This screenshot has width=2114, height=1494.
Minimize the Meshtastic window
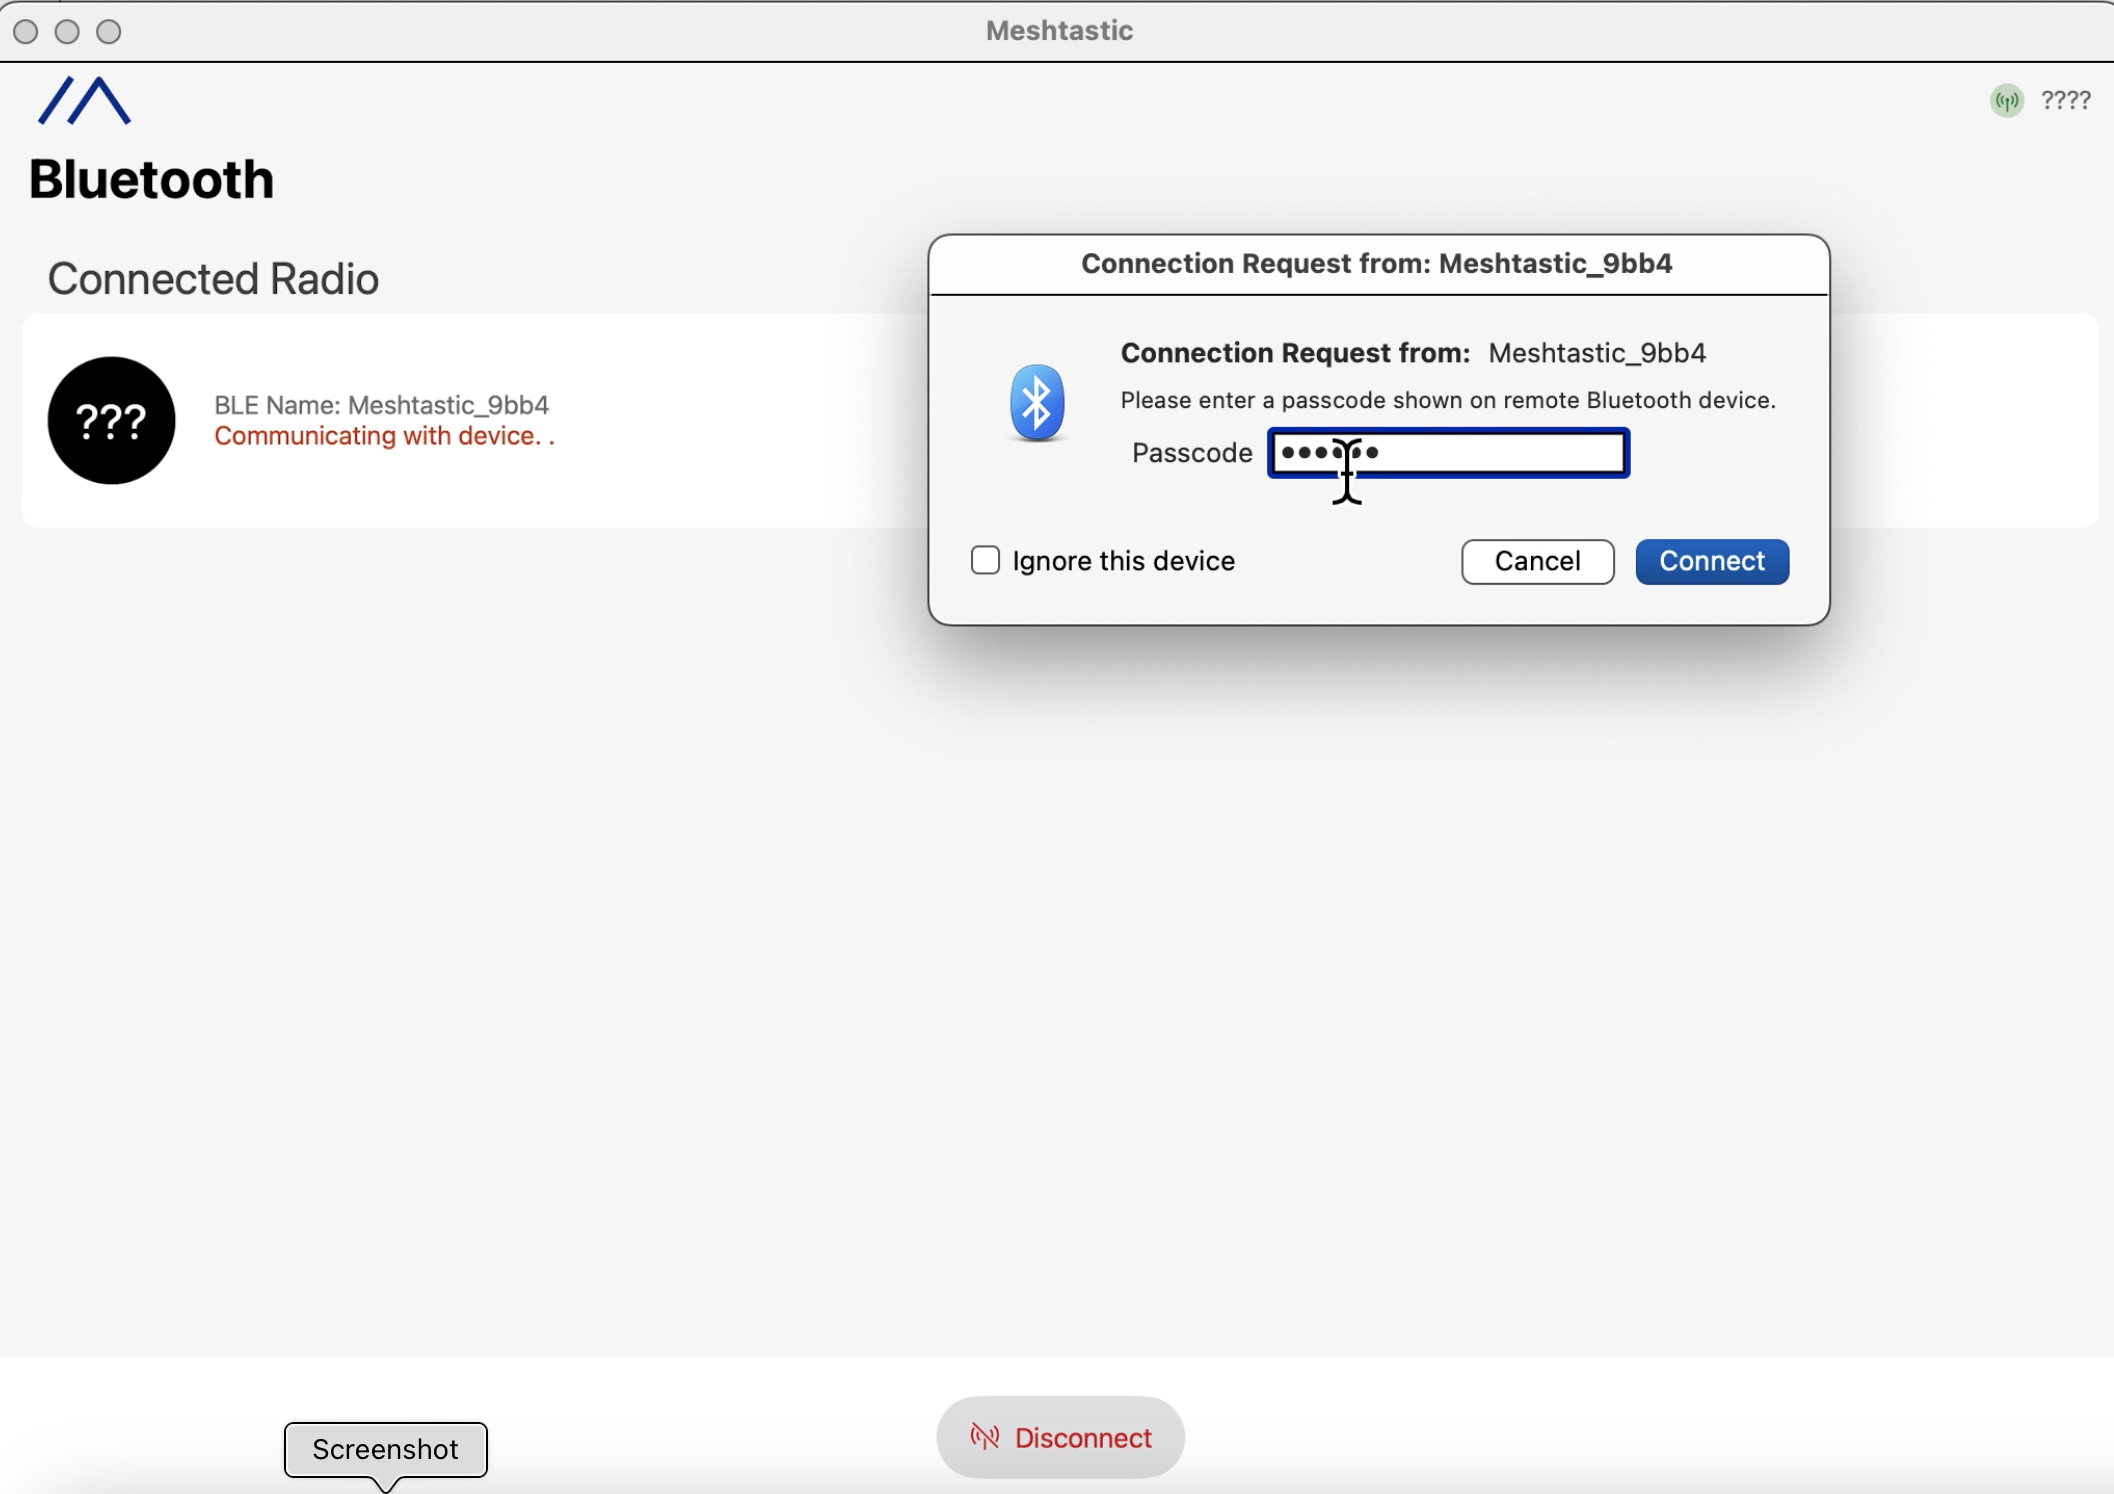pyautogui.click(x=67, y=32)
